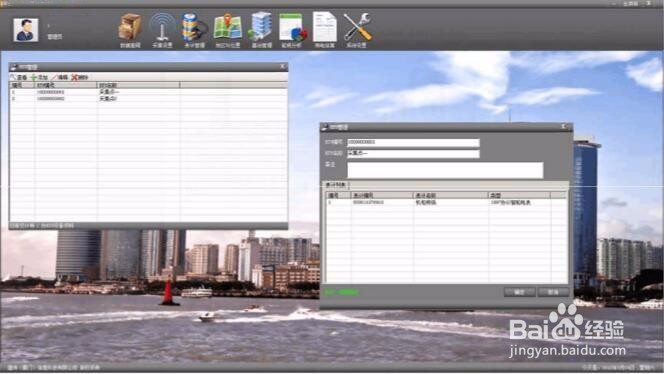Click the 编号 column header in dialog table
This screenshot has width=664, height=374.
[338, 195]
